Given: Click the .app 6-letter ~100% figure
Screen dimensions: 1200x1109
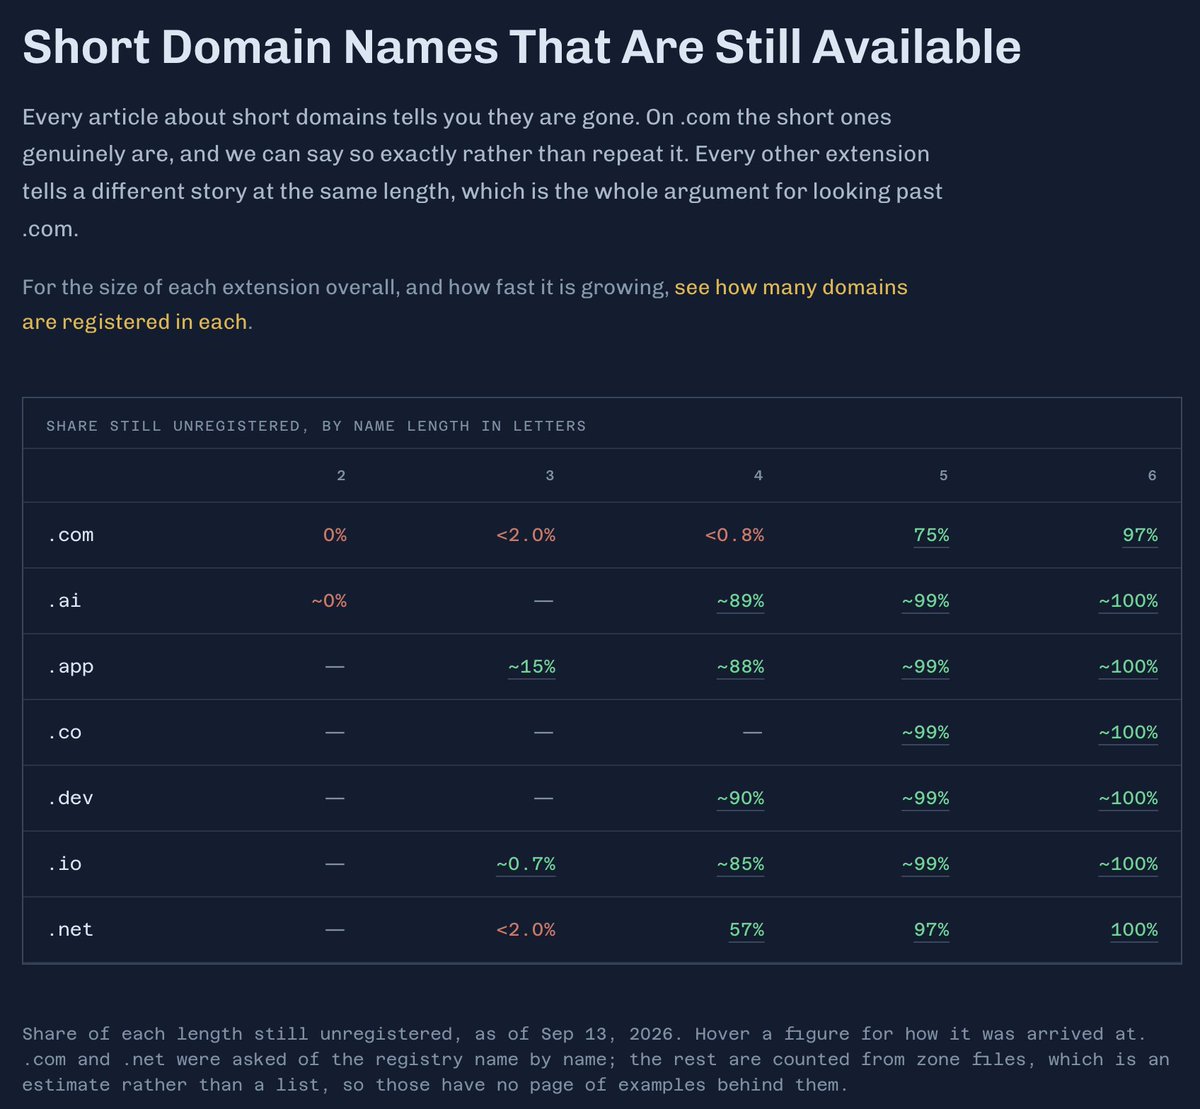Looking at the screenshot, I should 1128,667.
